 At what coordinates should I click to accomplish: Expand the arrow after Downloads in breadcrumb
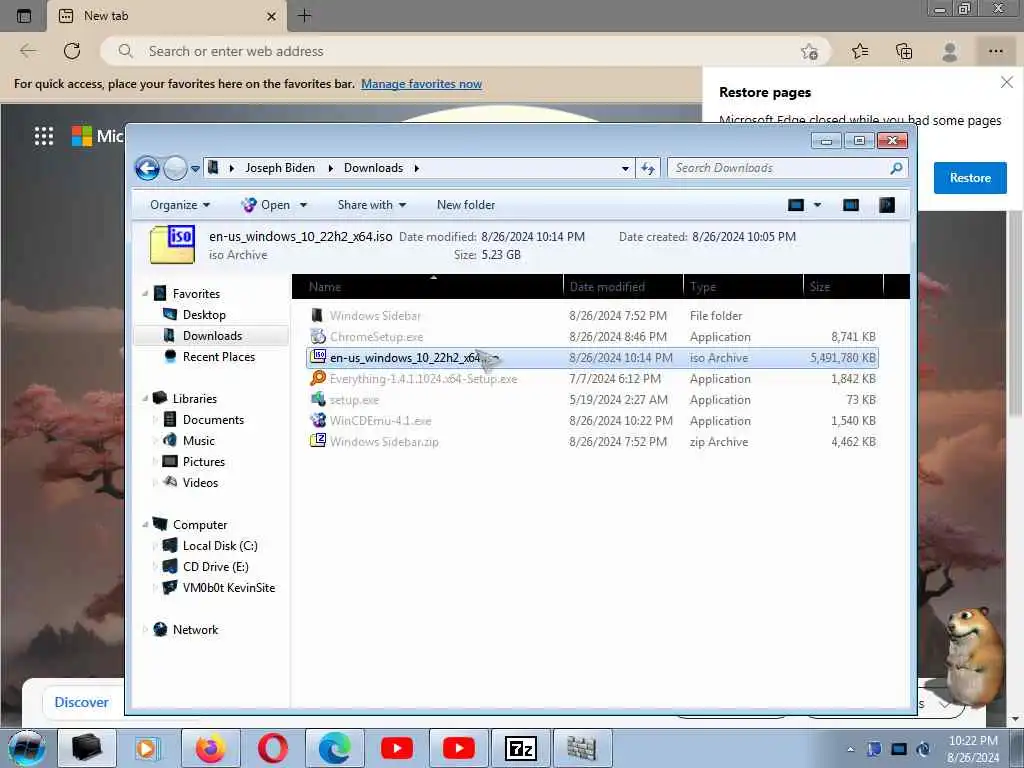tap(417, 168)
